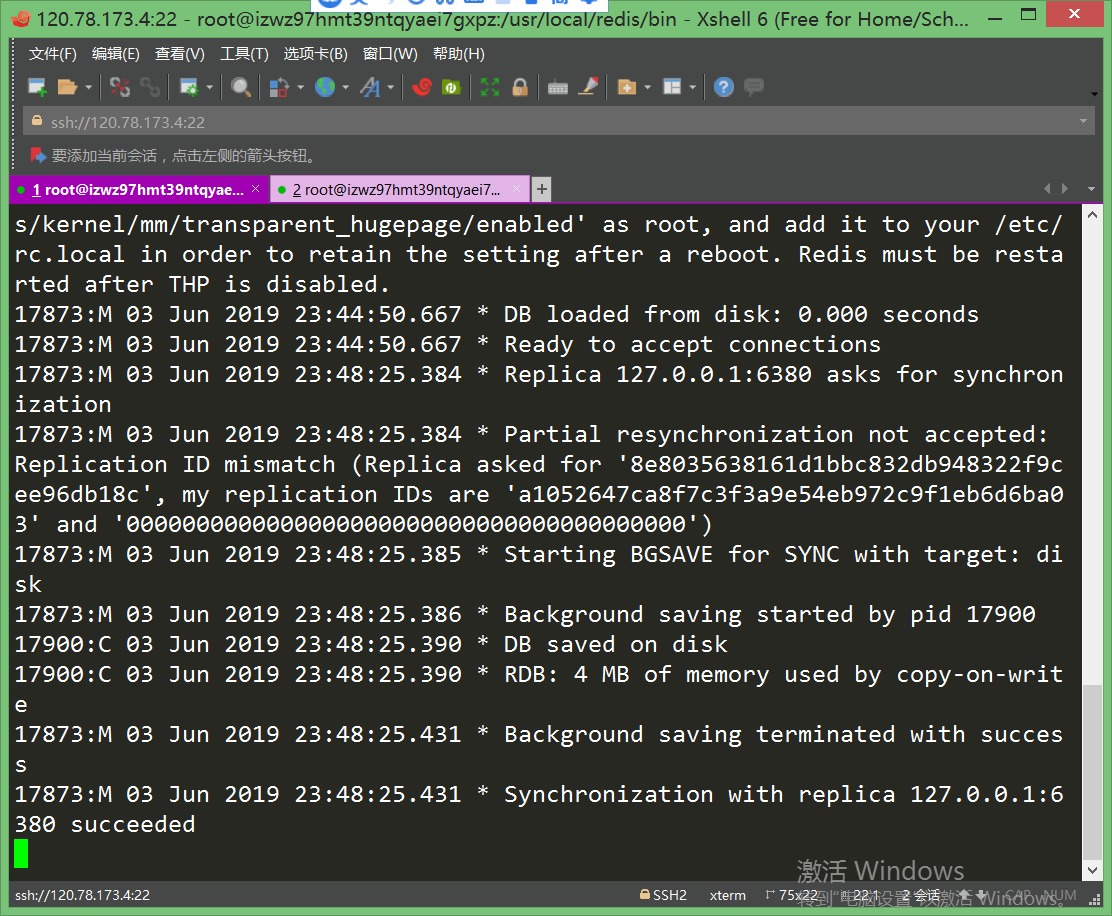The width and height of the screenshot is (1112, 916).
Task: Click the toolbar overflow arrow
Action: click(1094, 94)
